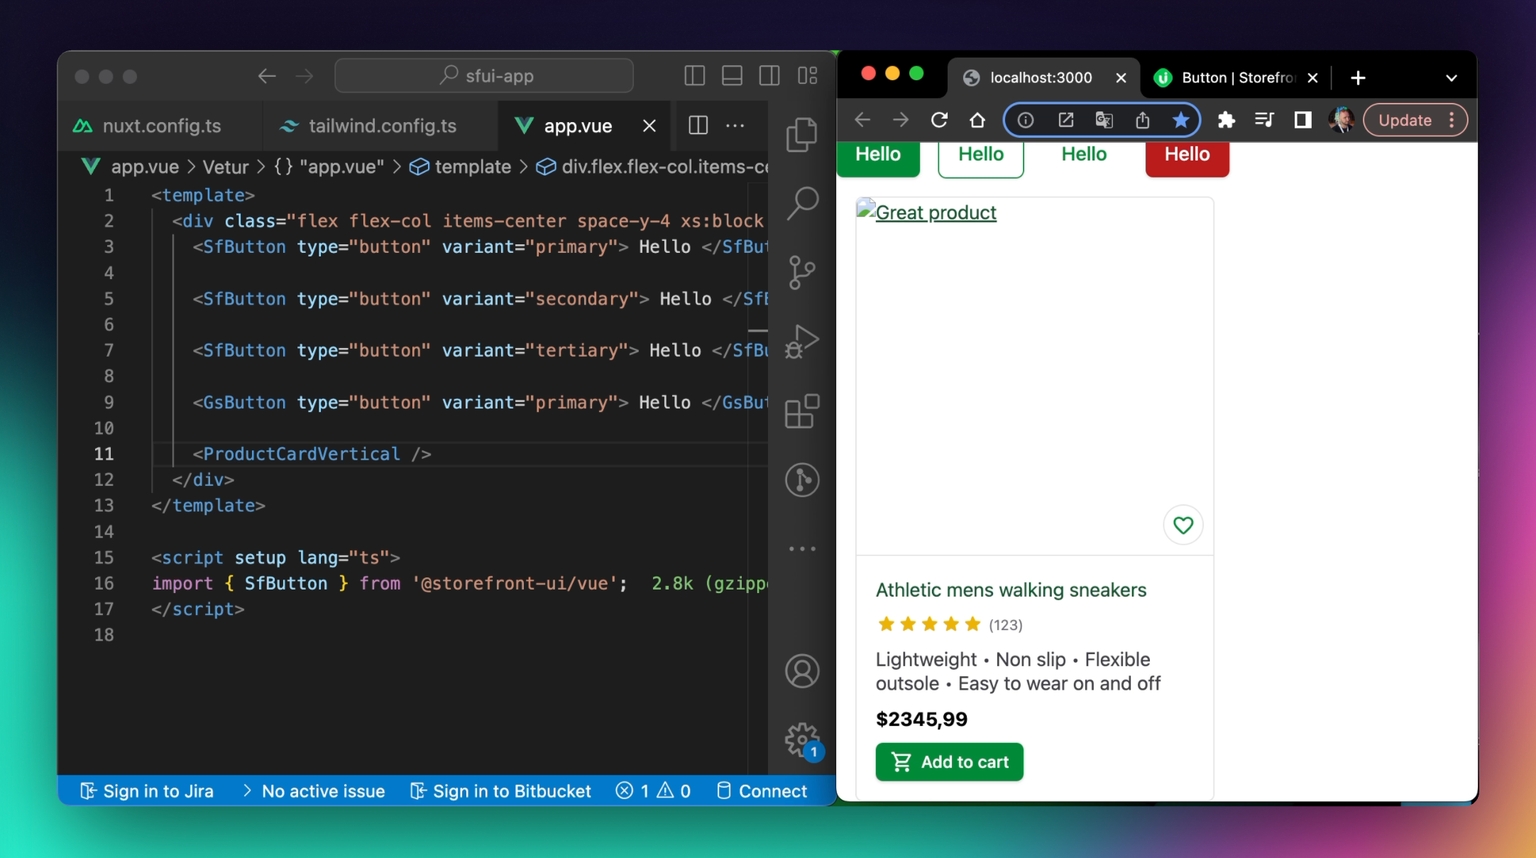1536x858 pixels.
Task: Click the browser Update button
Action: tap(1415, 120)
